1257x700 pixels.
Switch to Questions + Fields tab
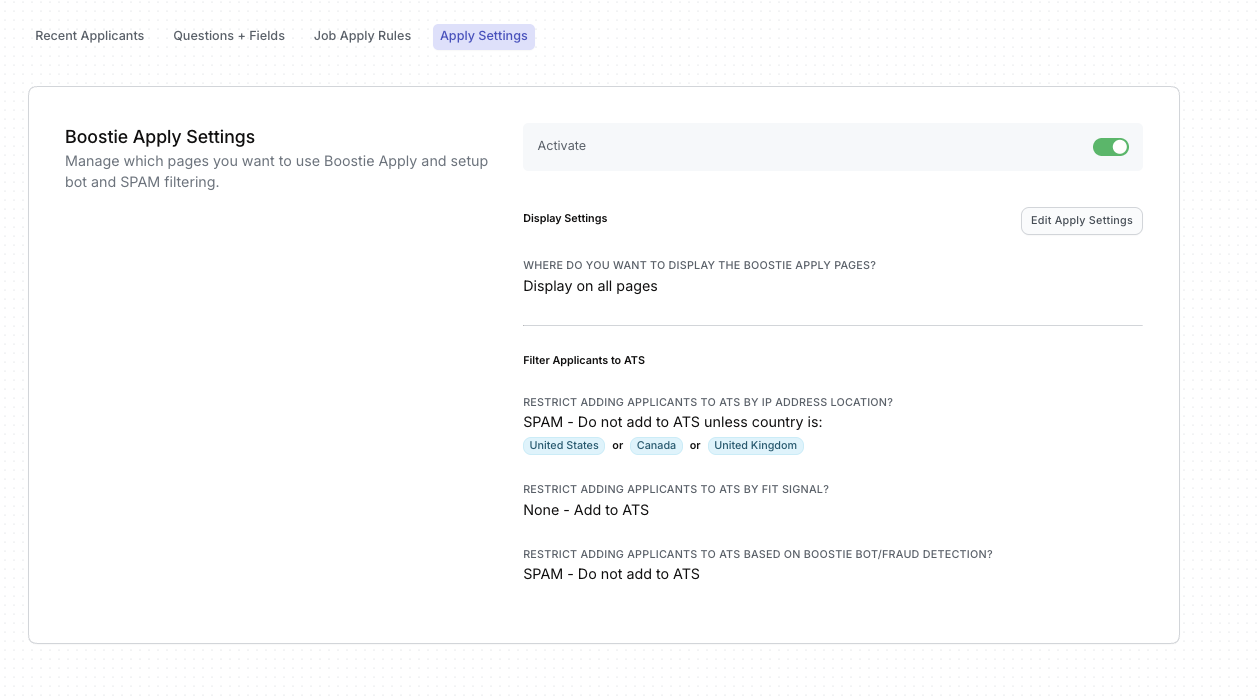pos(229,36)
